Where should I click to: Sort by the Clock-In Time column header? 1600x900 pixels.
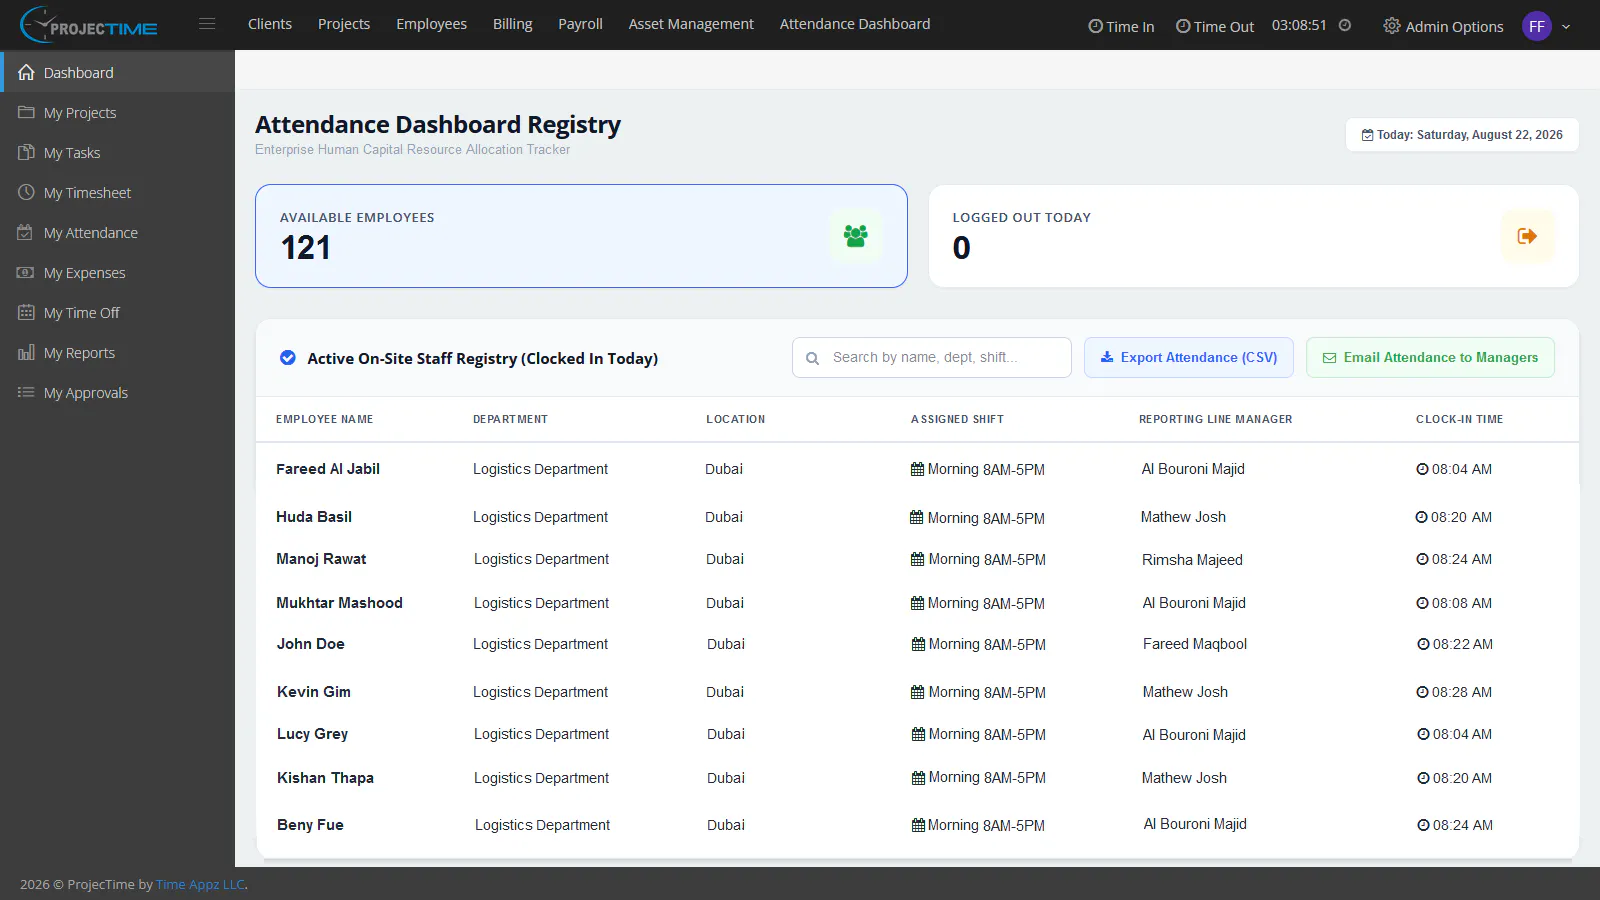point(1460,419)
